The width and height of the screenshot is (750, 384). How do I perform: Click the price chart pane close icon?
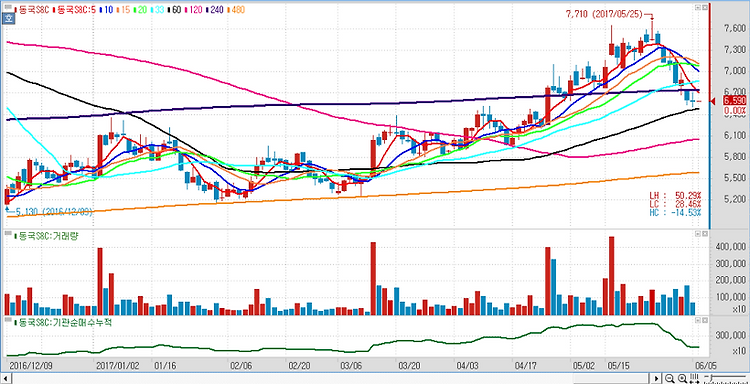click(x=705, y=8)
